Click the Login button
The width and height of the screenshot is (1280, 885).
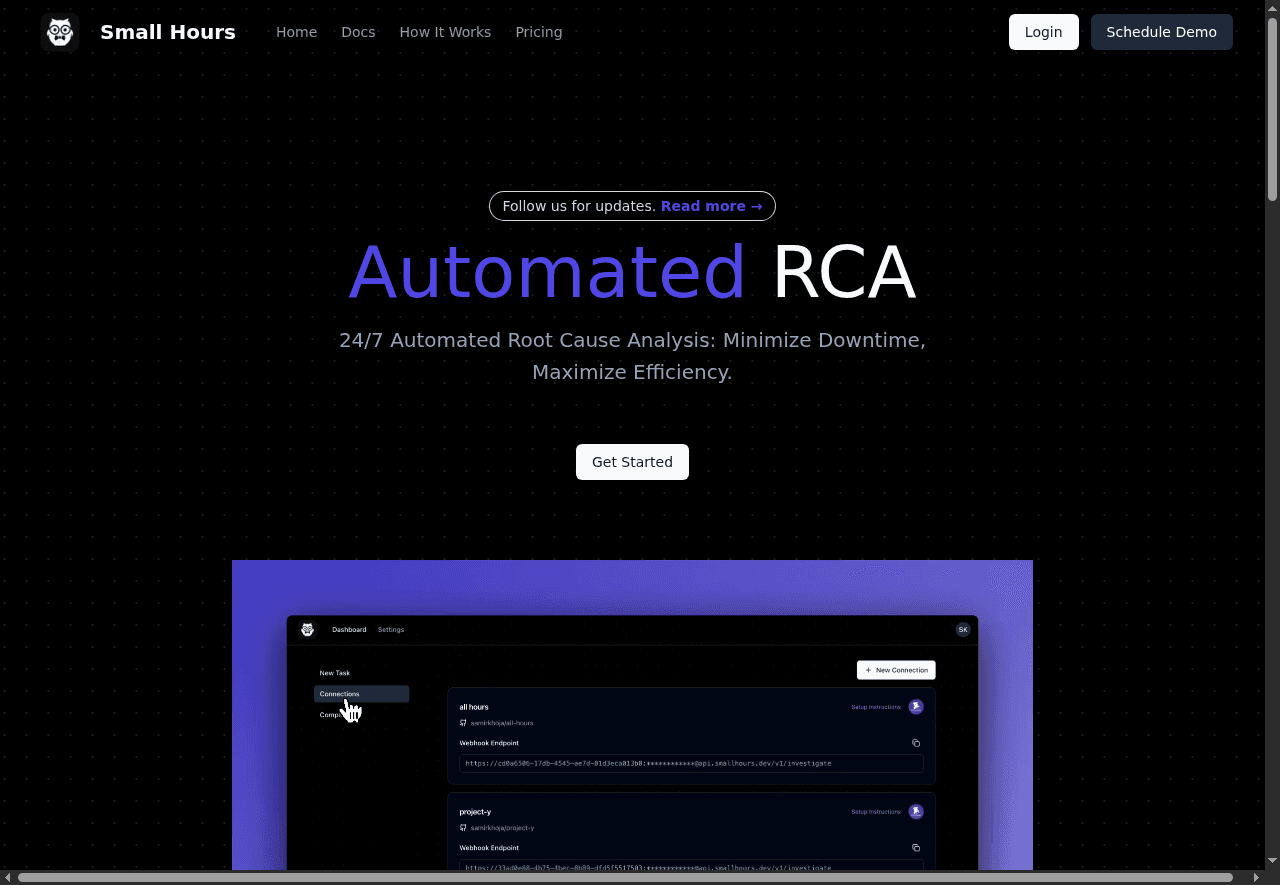1043,32
